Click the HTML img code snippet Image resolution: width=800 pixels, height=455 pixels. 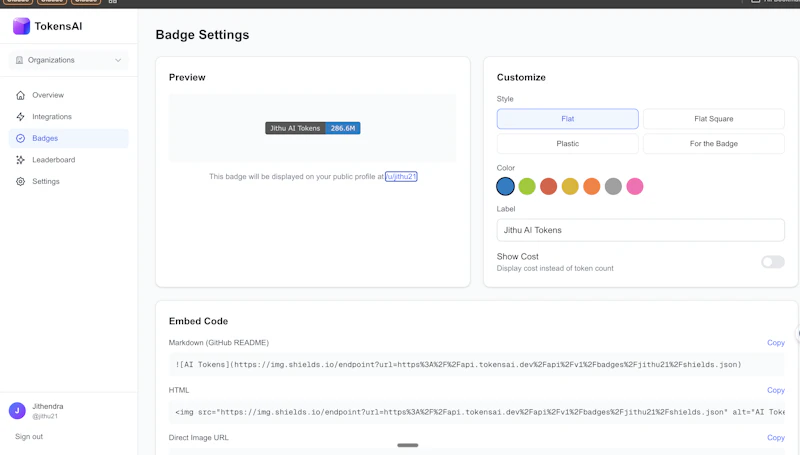pos(480,412)
